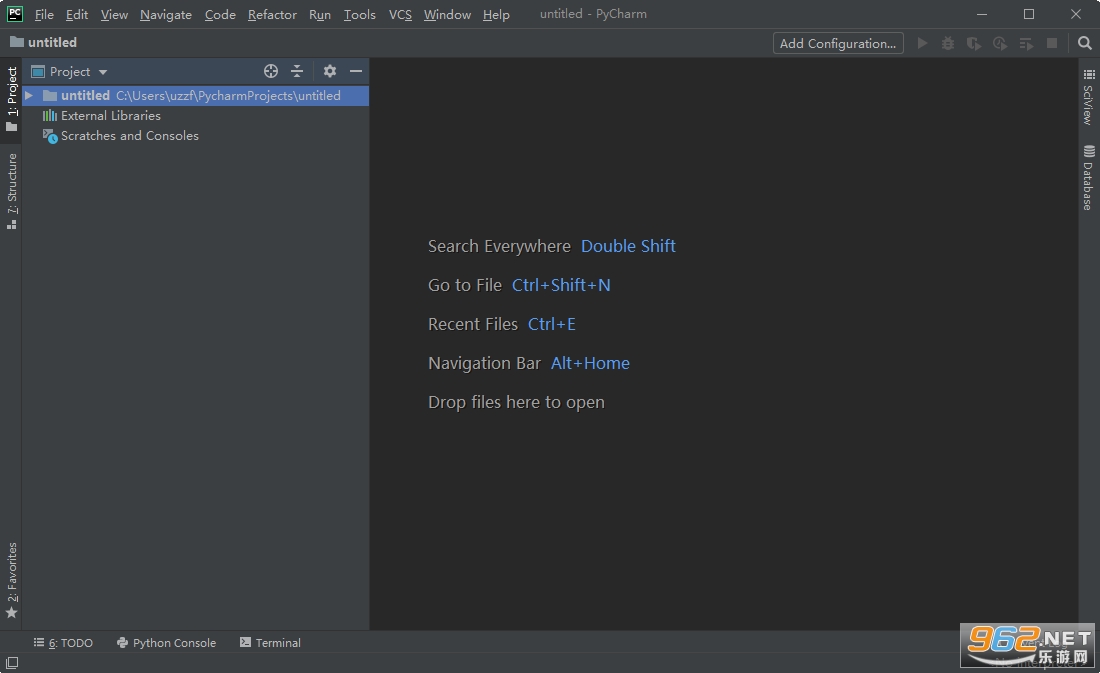This screenshot has height=673, width=1100.
Task: Open the 7: Structure side tab
Action: click(11, 191)
